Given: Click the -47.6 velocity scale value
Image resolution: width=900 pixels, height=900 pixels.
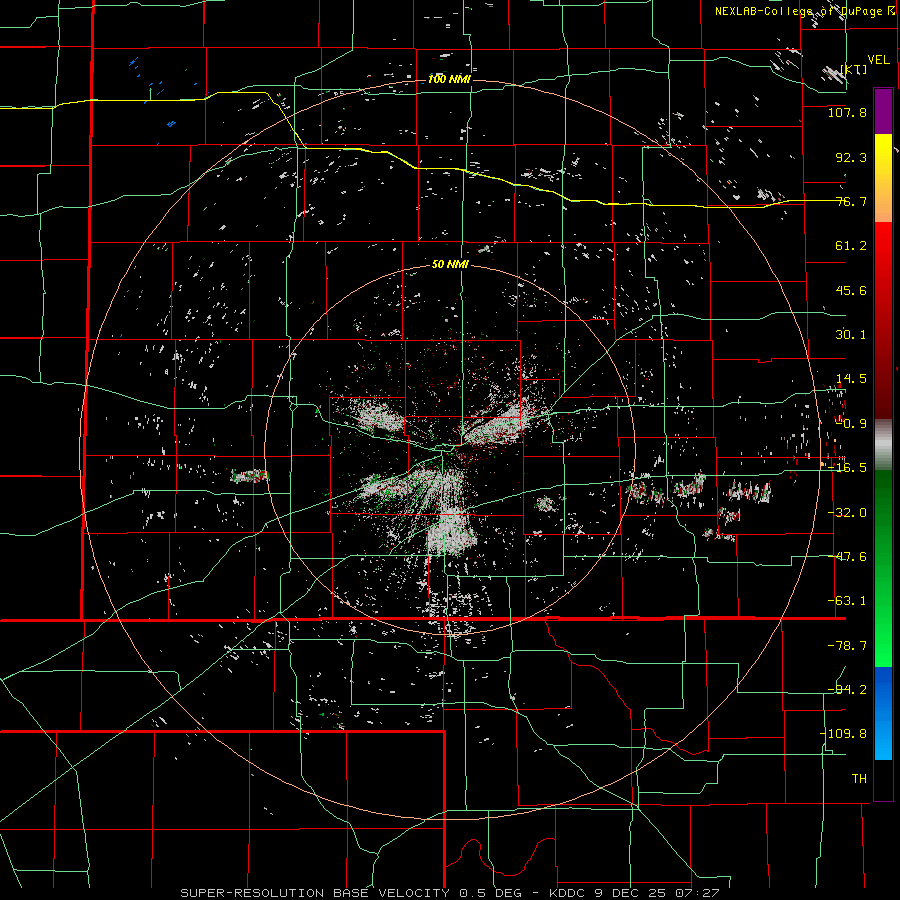Looking at the screenshot, I should click(x=847, y=557).
